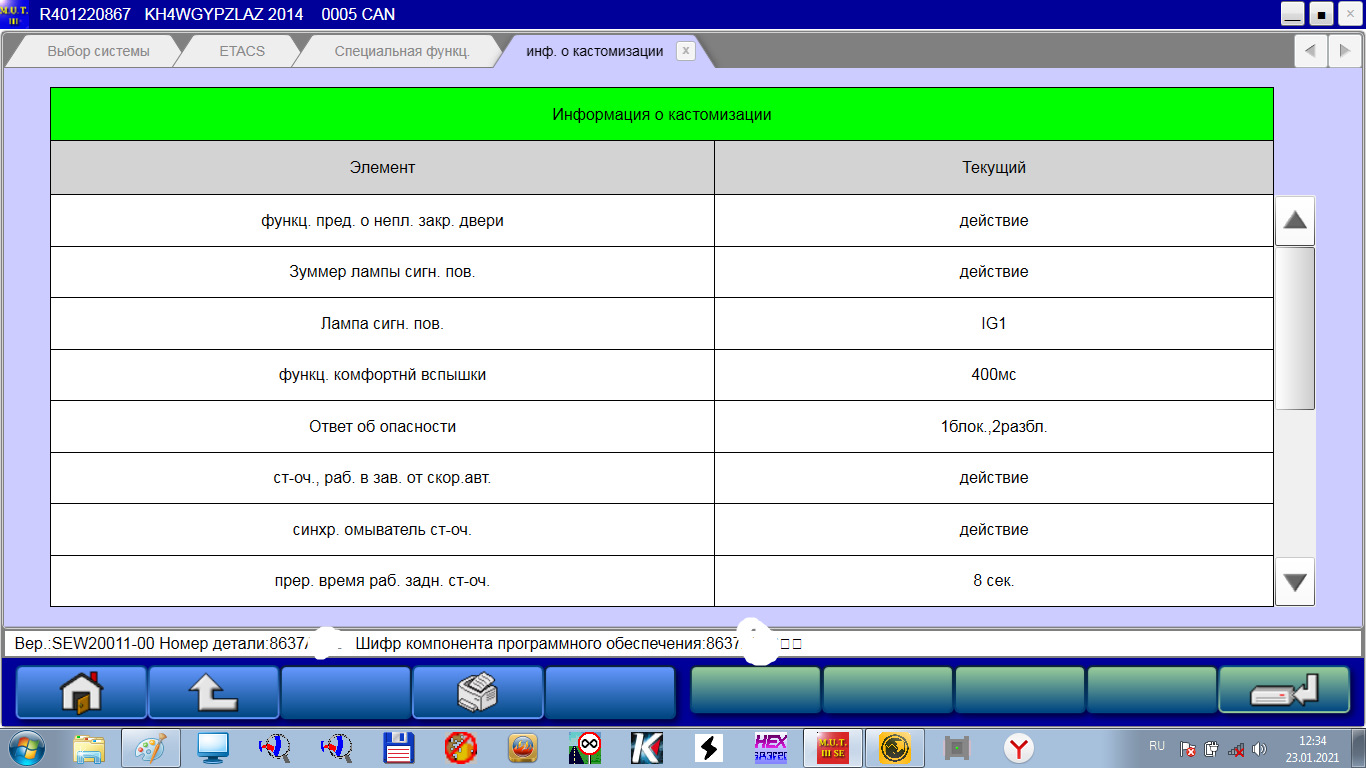Click the 'Информация о кастомизации' green header
This screenshot has height=768, width=1366.
point(662,114)
